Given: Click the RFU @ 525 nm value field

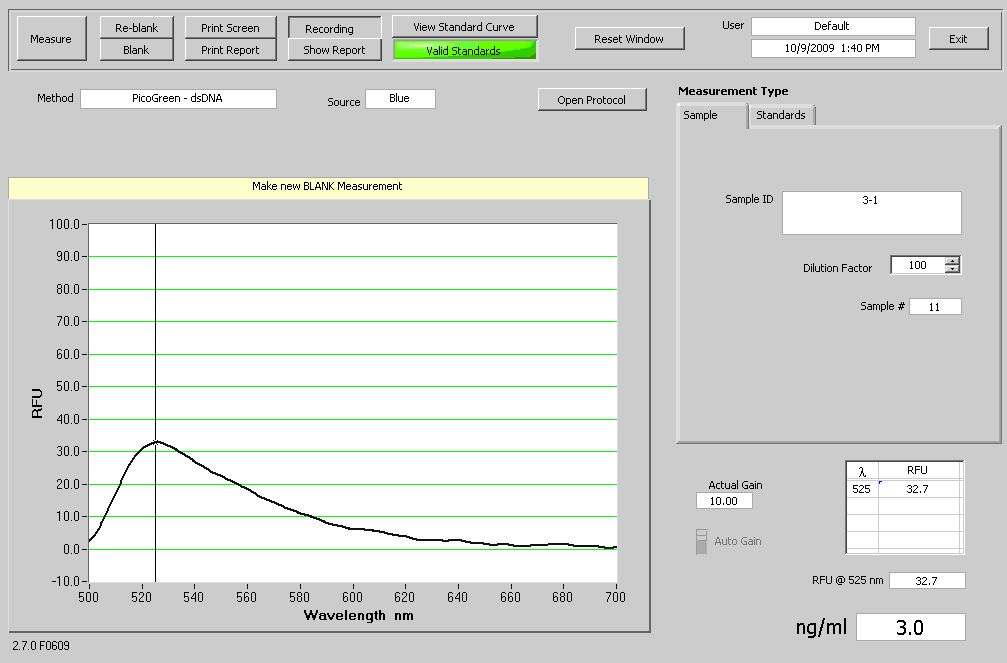Looking at the screenshot, I should pyautogui.click(x=927, y=581).
